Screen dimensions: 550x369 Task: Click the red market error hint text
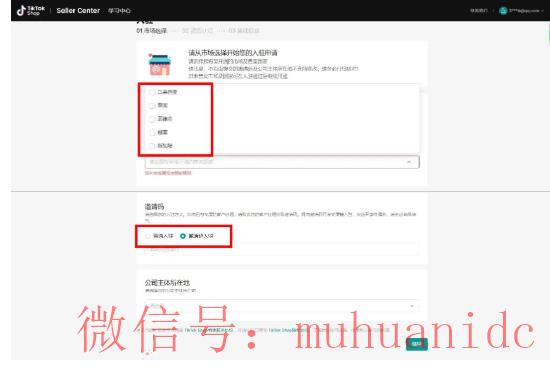tap(168, 173)
